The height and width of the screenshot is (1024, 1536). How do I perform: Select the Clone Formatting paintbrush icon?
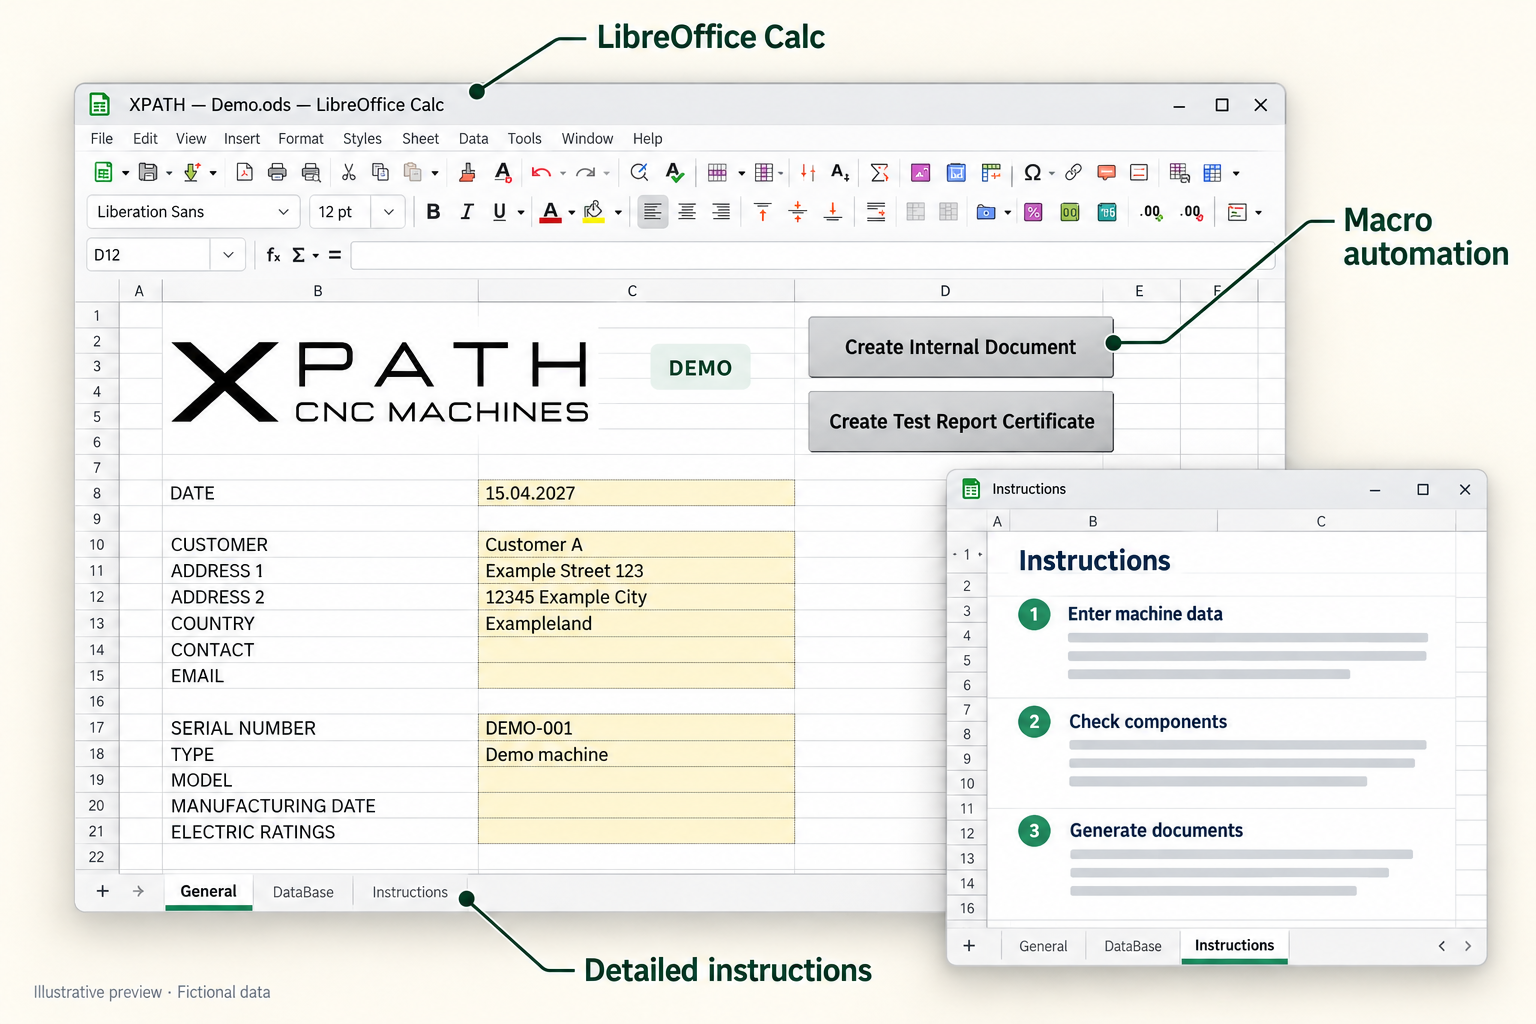click(x=467, y=173)
